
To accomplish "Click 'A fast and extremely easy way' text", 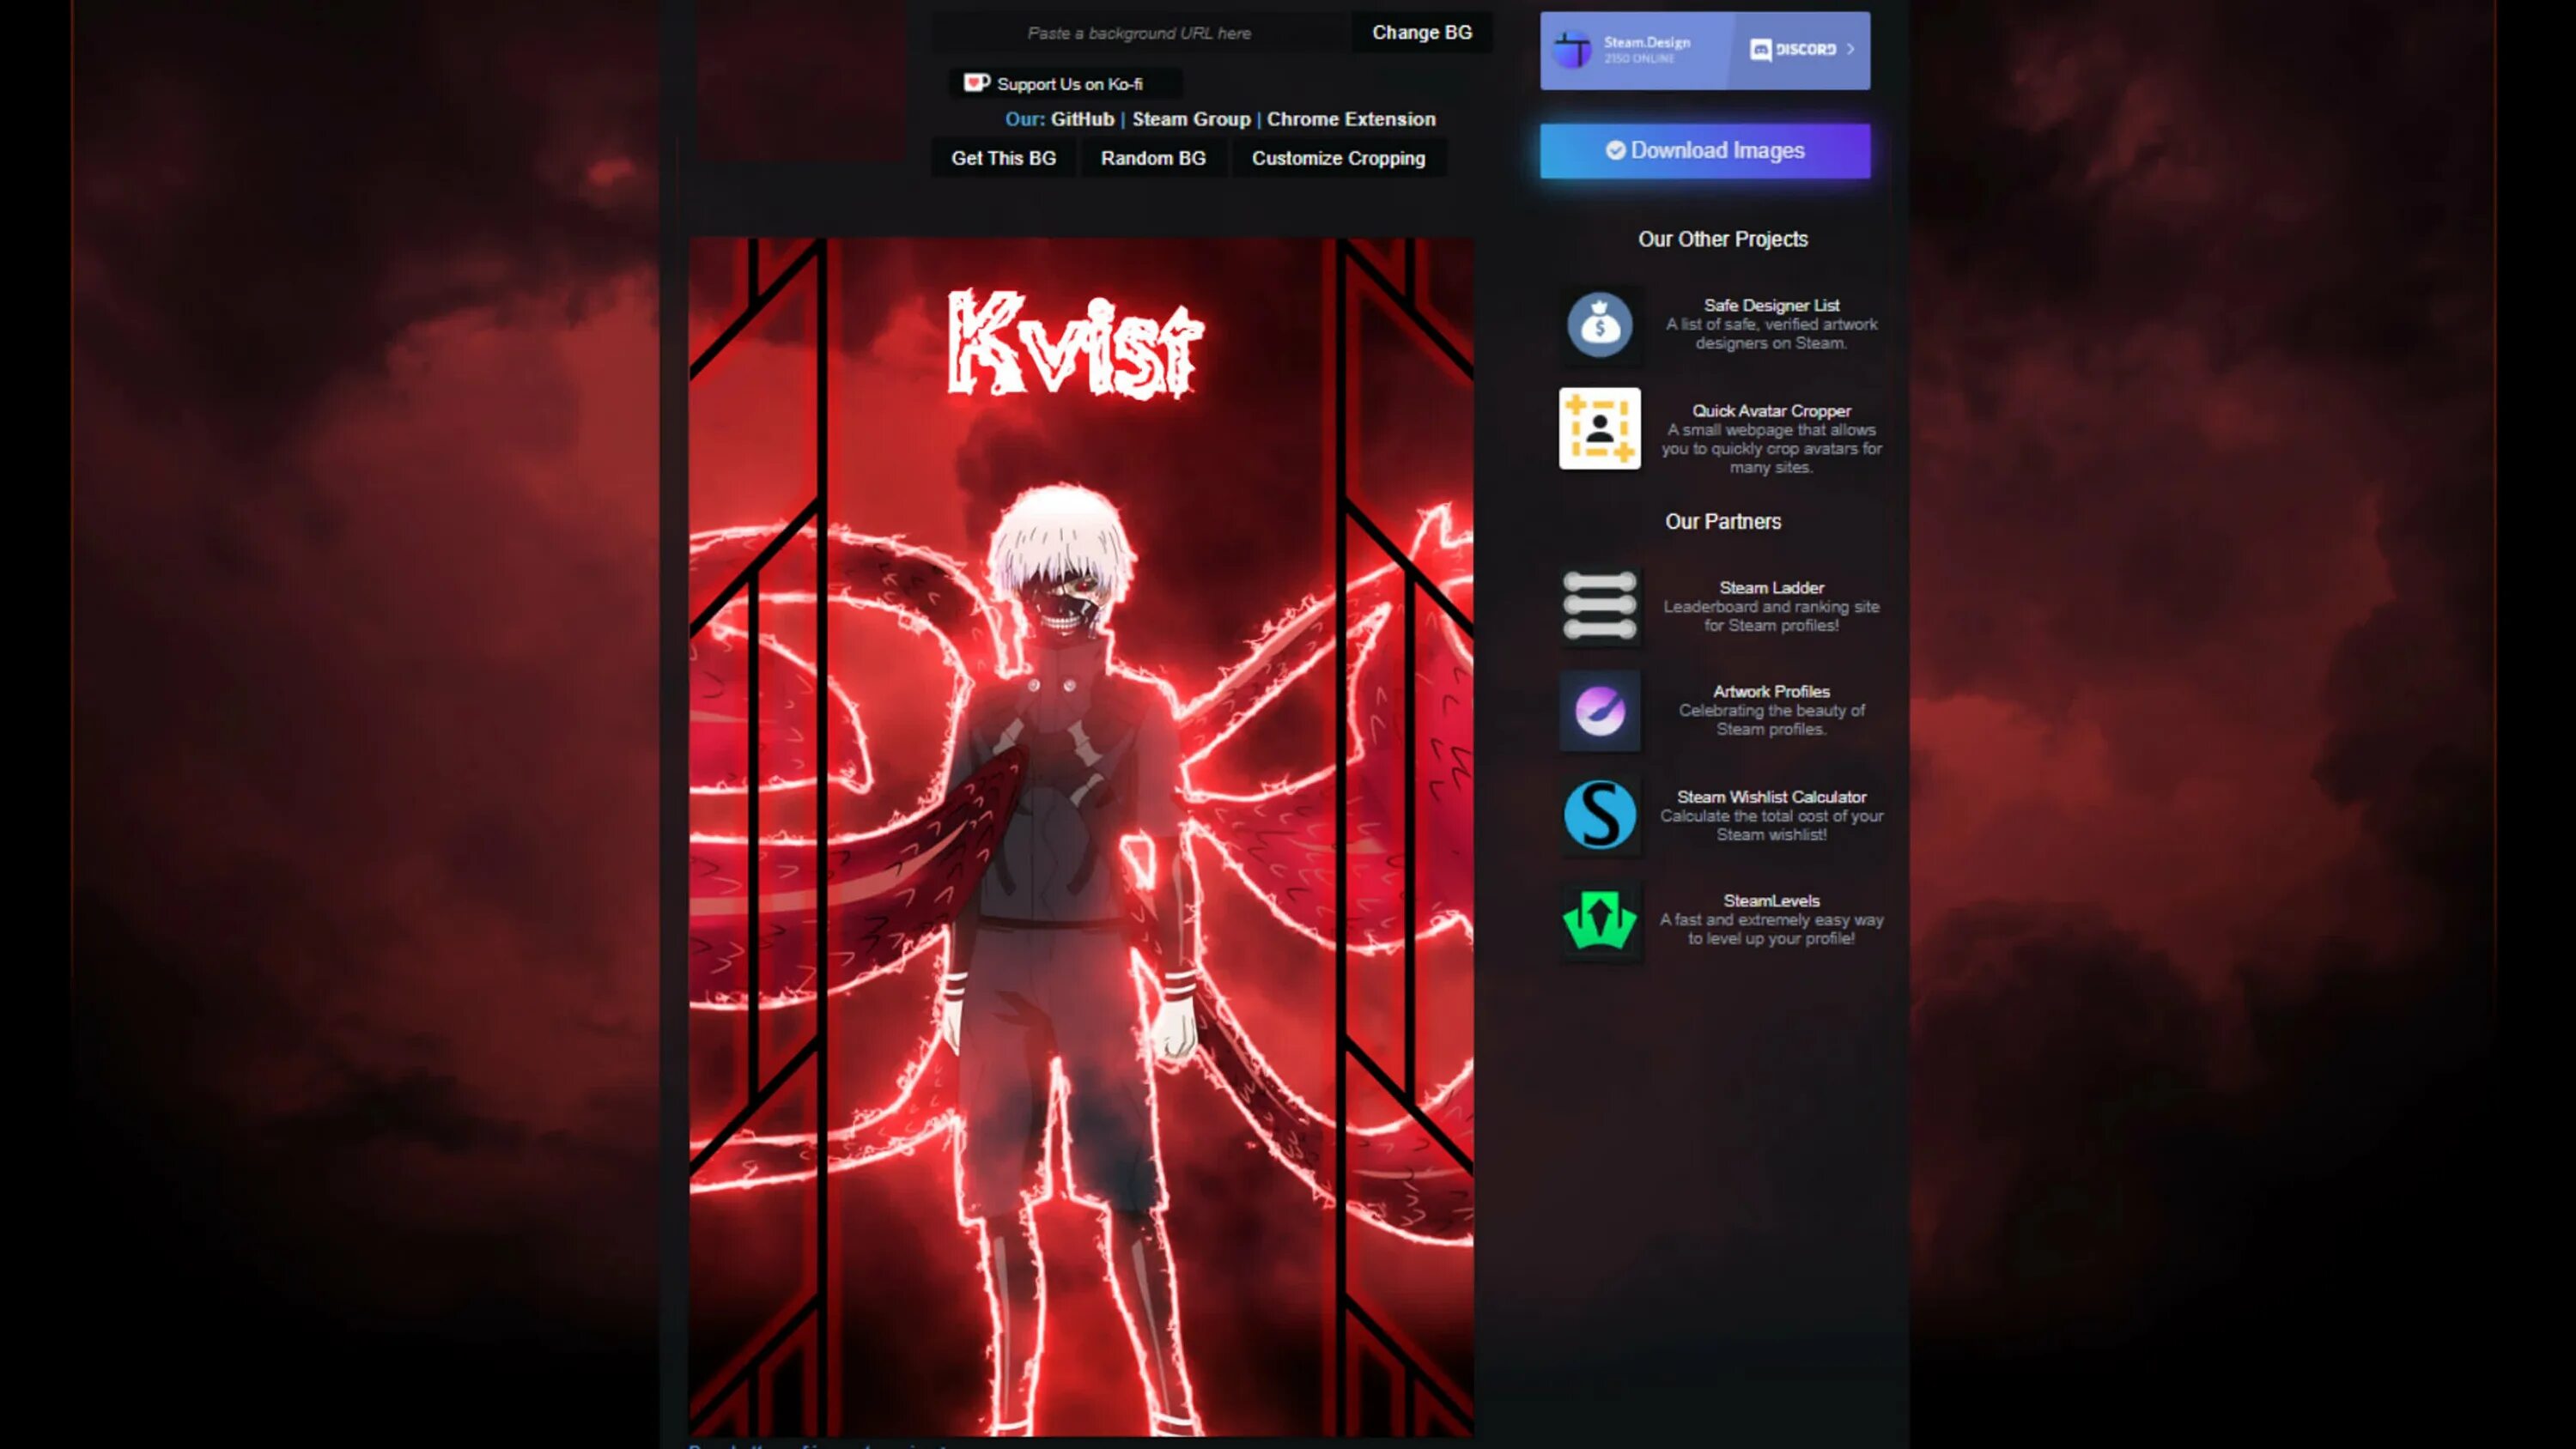I will 1771,929.
